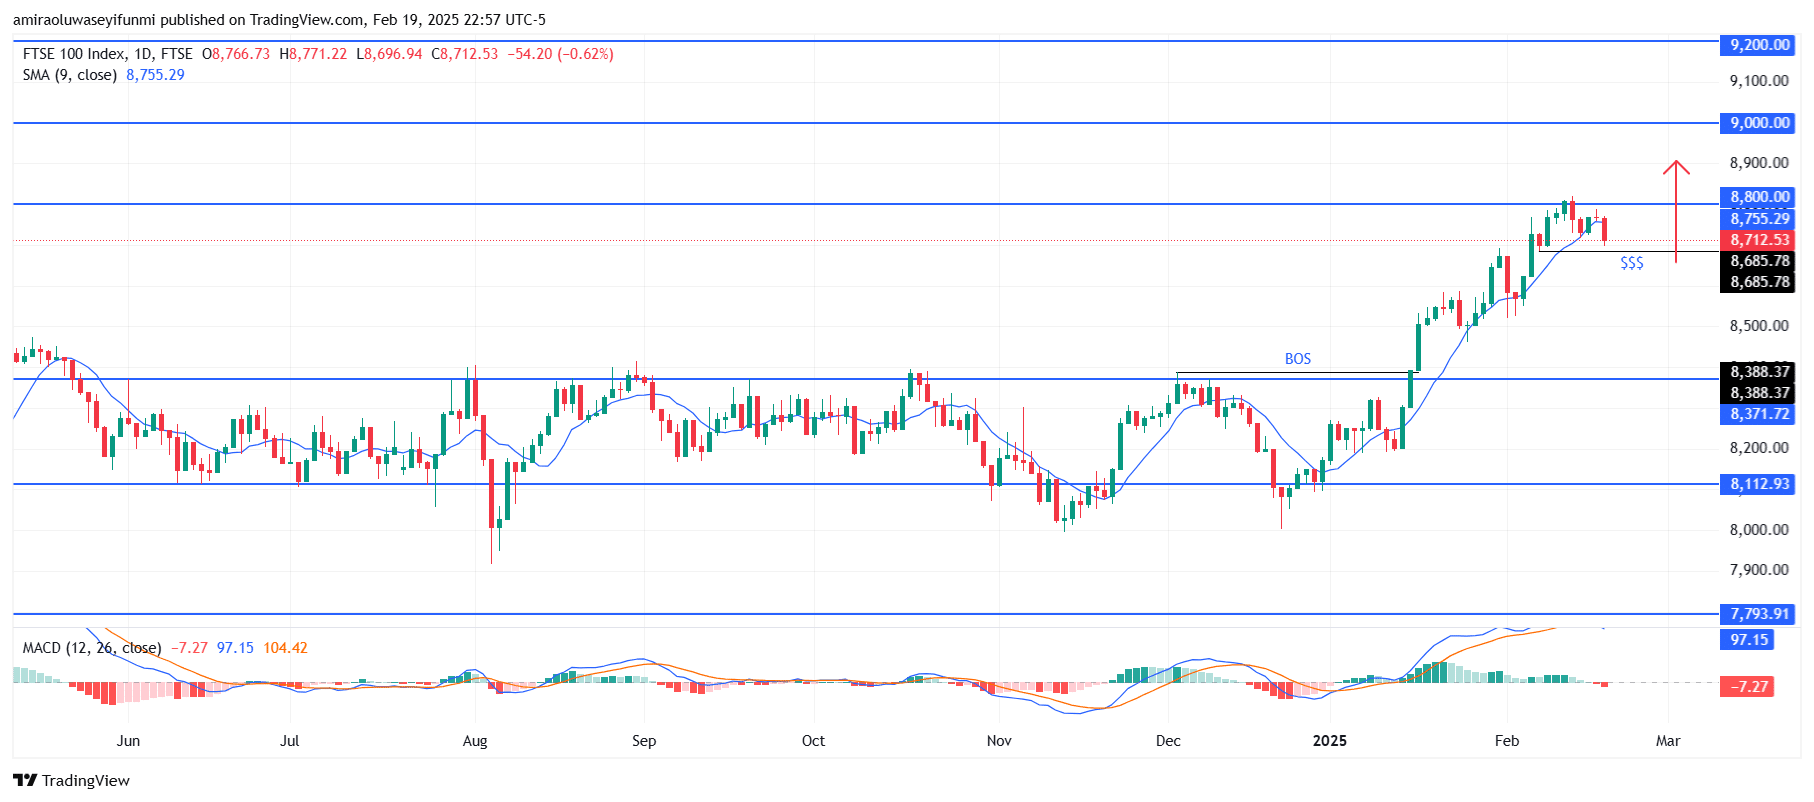Click the MACD (12, 26, close) indicator legend
This screenshot has width=1814, height=802.
click(92, 648)
